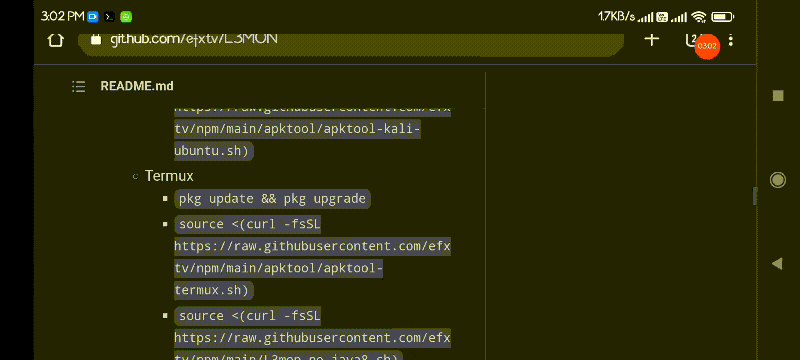
Task: Tap green face icon in status bar
Action: tap(126, 17)
